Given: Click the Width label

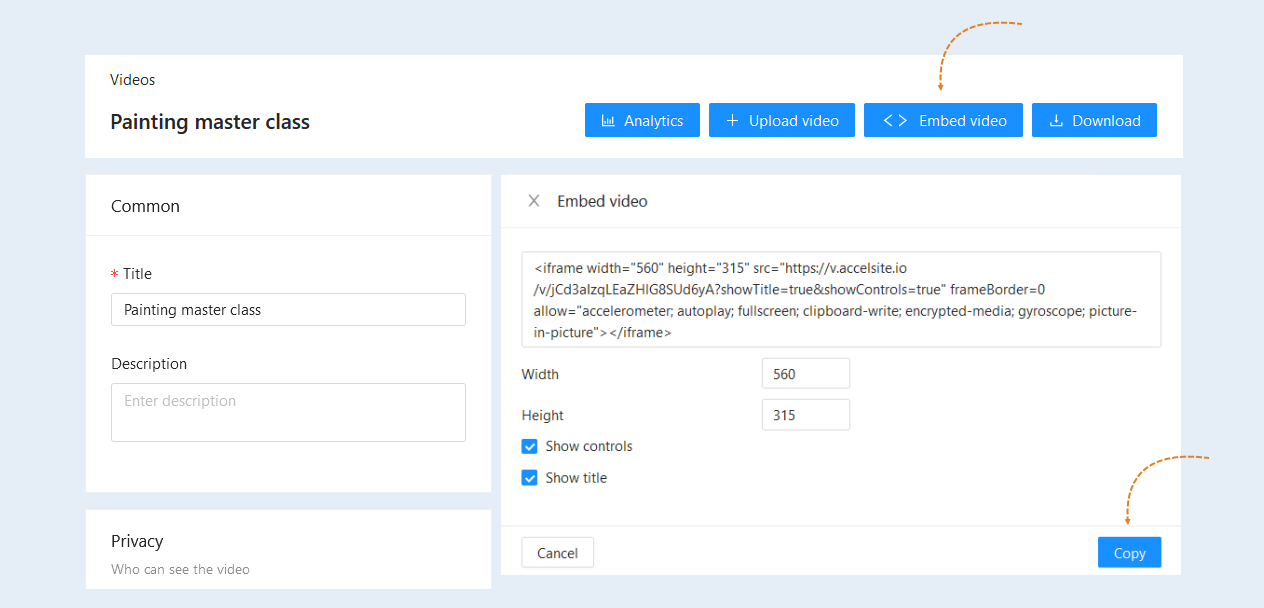Looking at the screenshot, I should [540, 374].
